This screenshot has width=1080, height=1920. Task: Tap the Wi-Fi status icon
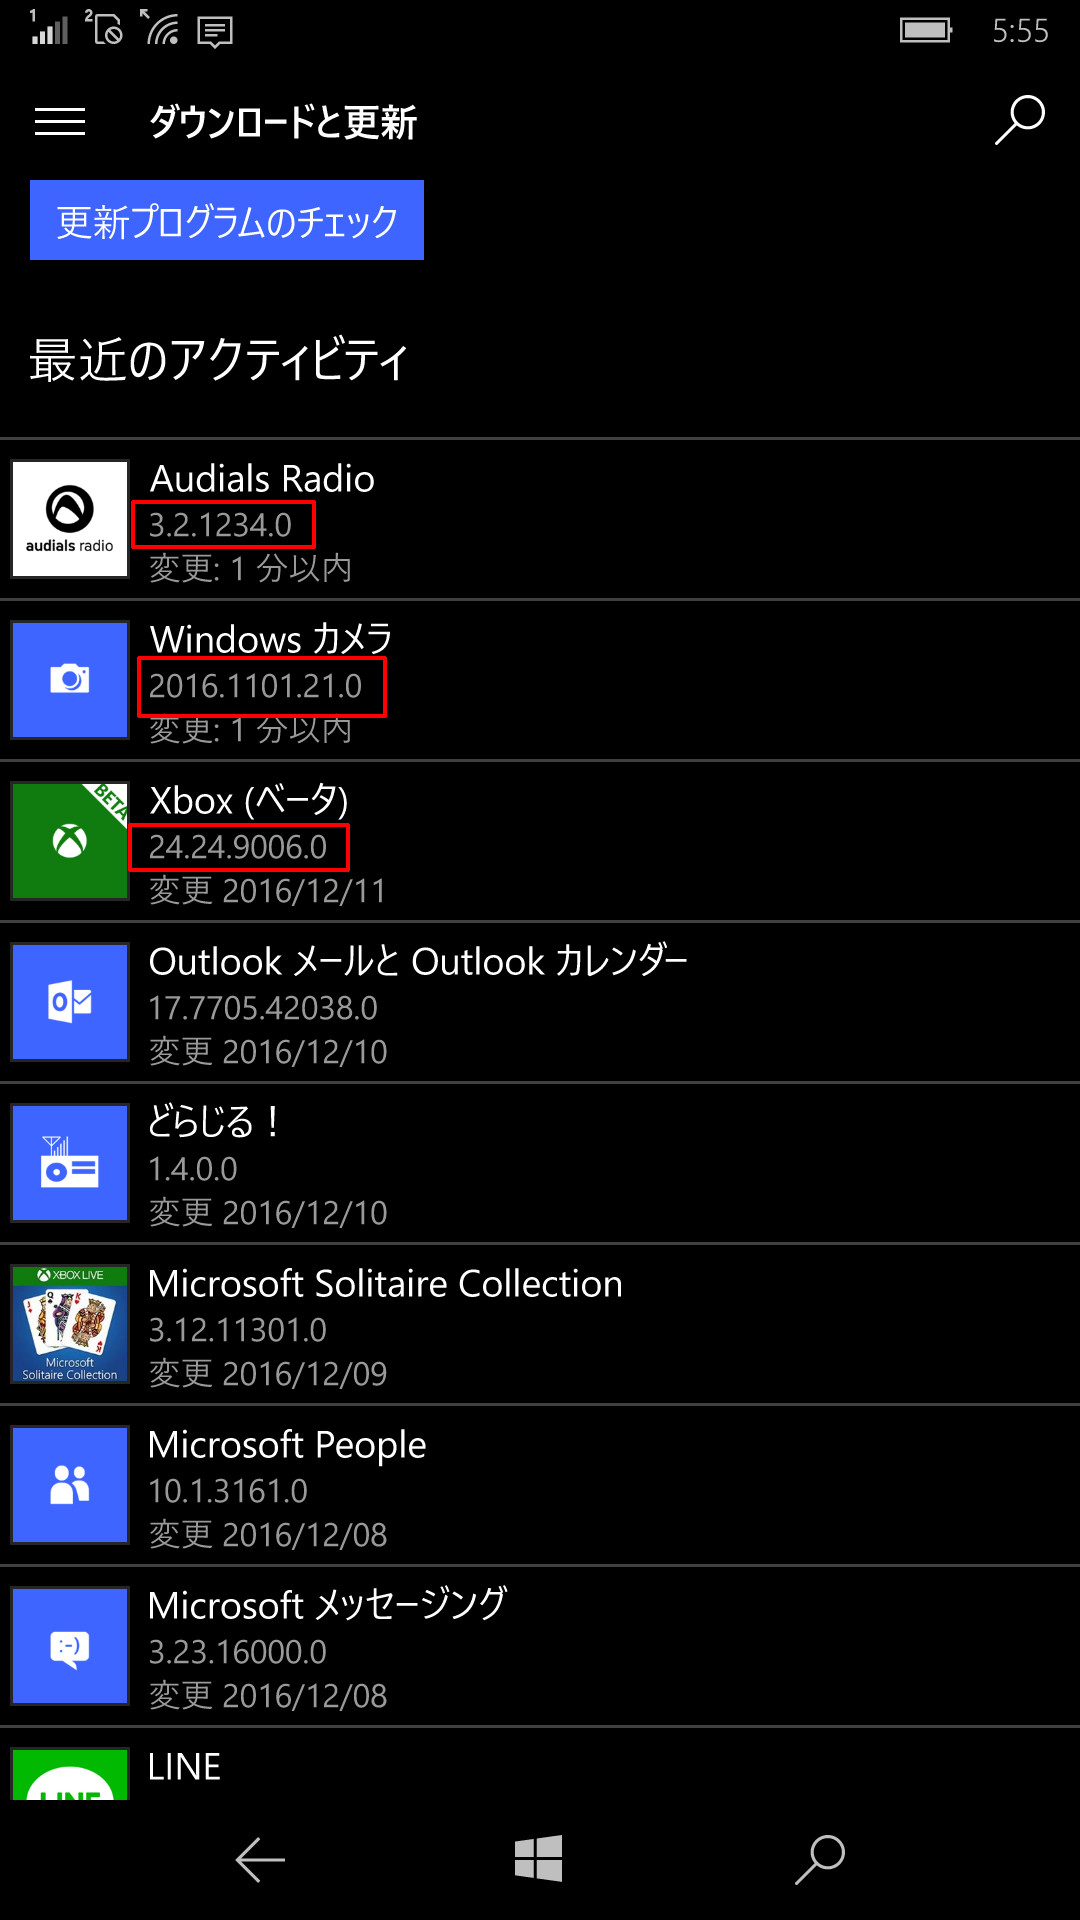pyautogui.click(x=159, y=27)
